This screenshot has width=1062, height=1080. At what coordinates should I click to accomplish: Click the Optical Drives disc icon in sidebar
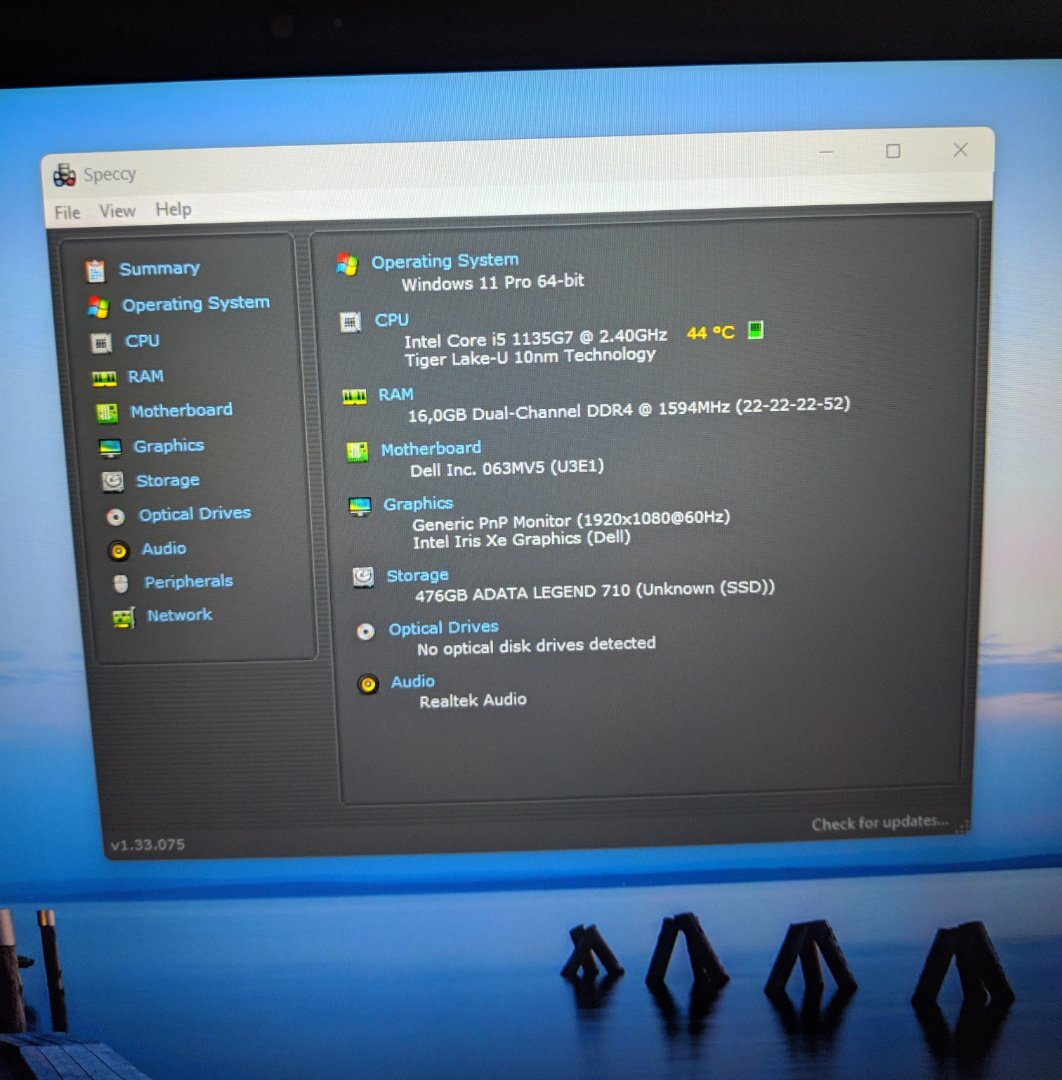point(116,517)
